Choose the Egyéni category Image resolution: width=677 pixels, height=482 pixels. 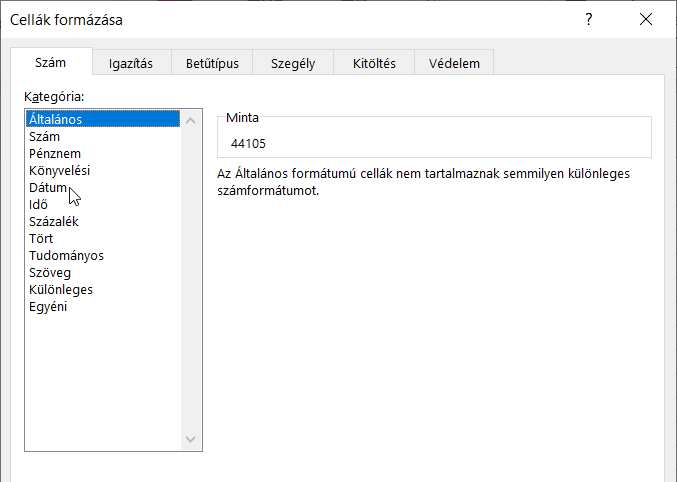48,307
